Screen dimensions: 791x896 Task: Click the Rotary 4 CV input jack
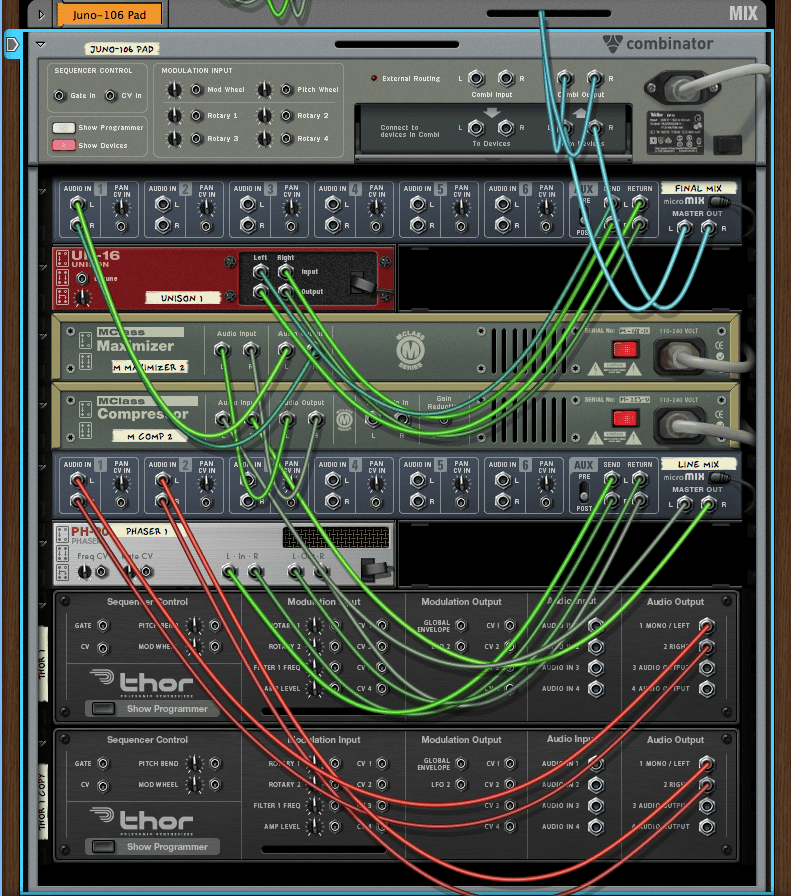coord(286,138)
